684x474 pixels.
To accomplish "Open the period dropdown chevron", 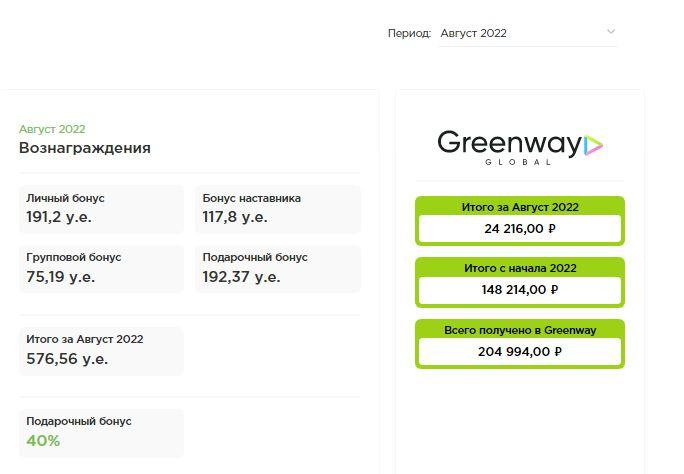I will [x=611, y=32].
